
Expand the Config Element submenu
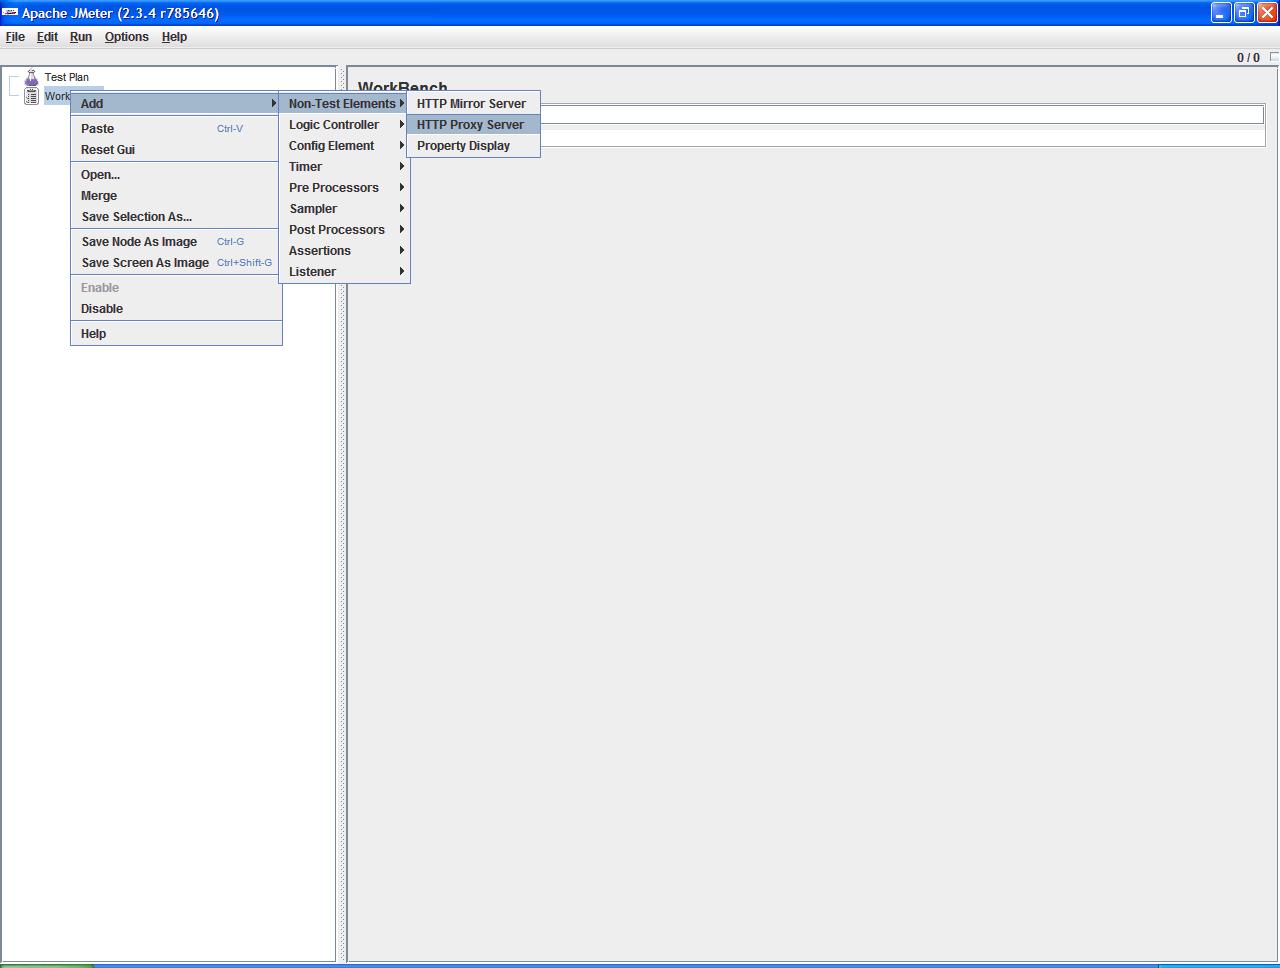coord(344,146)
